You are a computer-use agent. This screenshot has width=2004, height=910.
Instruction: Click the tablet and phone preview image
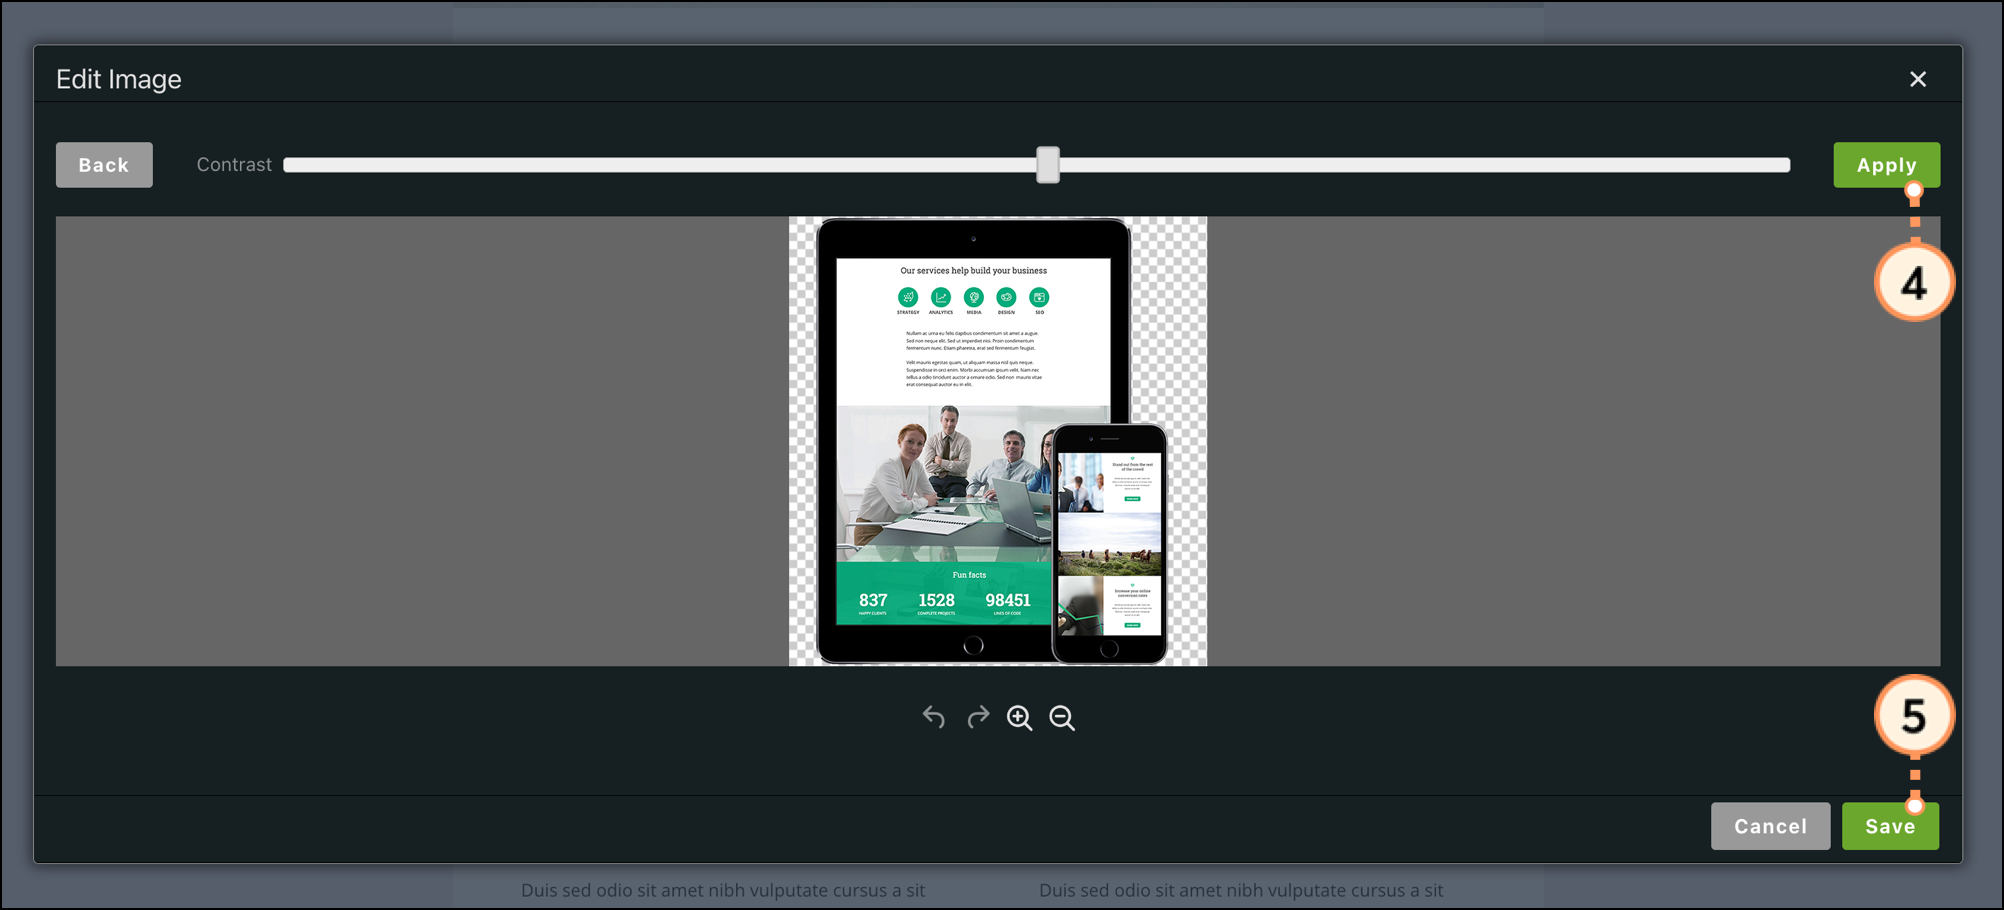[997, 441]
